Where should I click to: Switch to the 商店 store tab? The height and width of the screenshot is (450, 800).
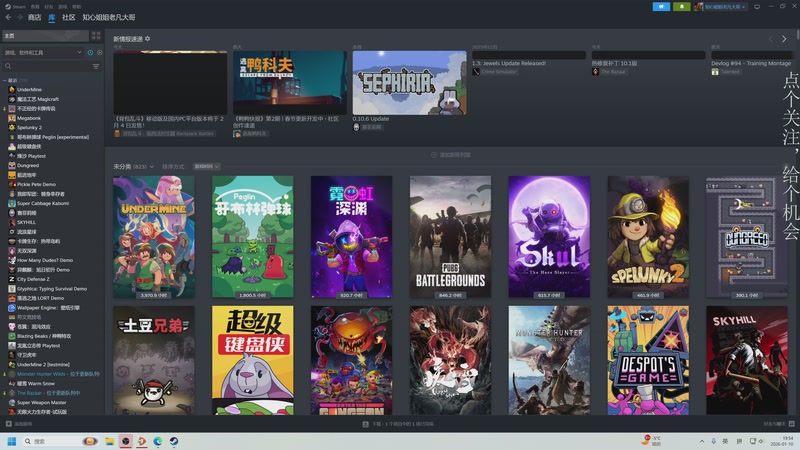34,17
